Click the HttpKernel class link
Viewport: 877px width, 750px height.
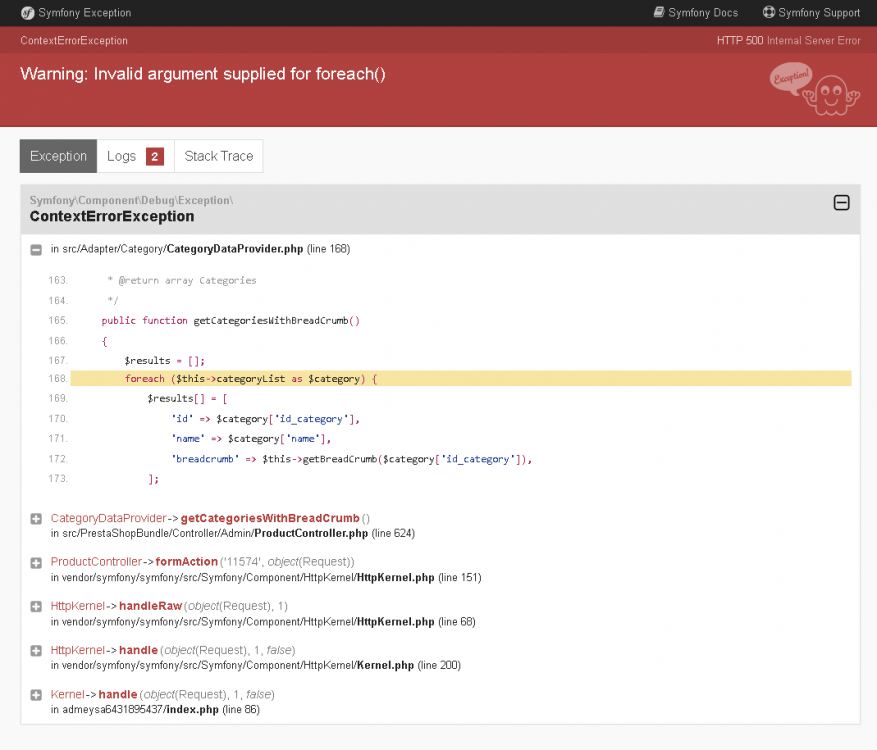[x=77, y=606]
